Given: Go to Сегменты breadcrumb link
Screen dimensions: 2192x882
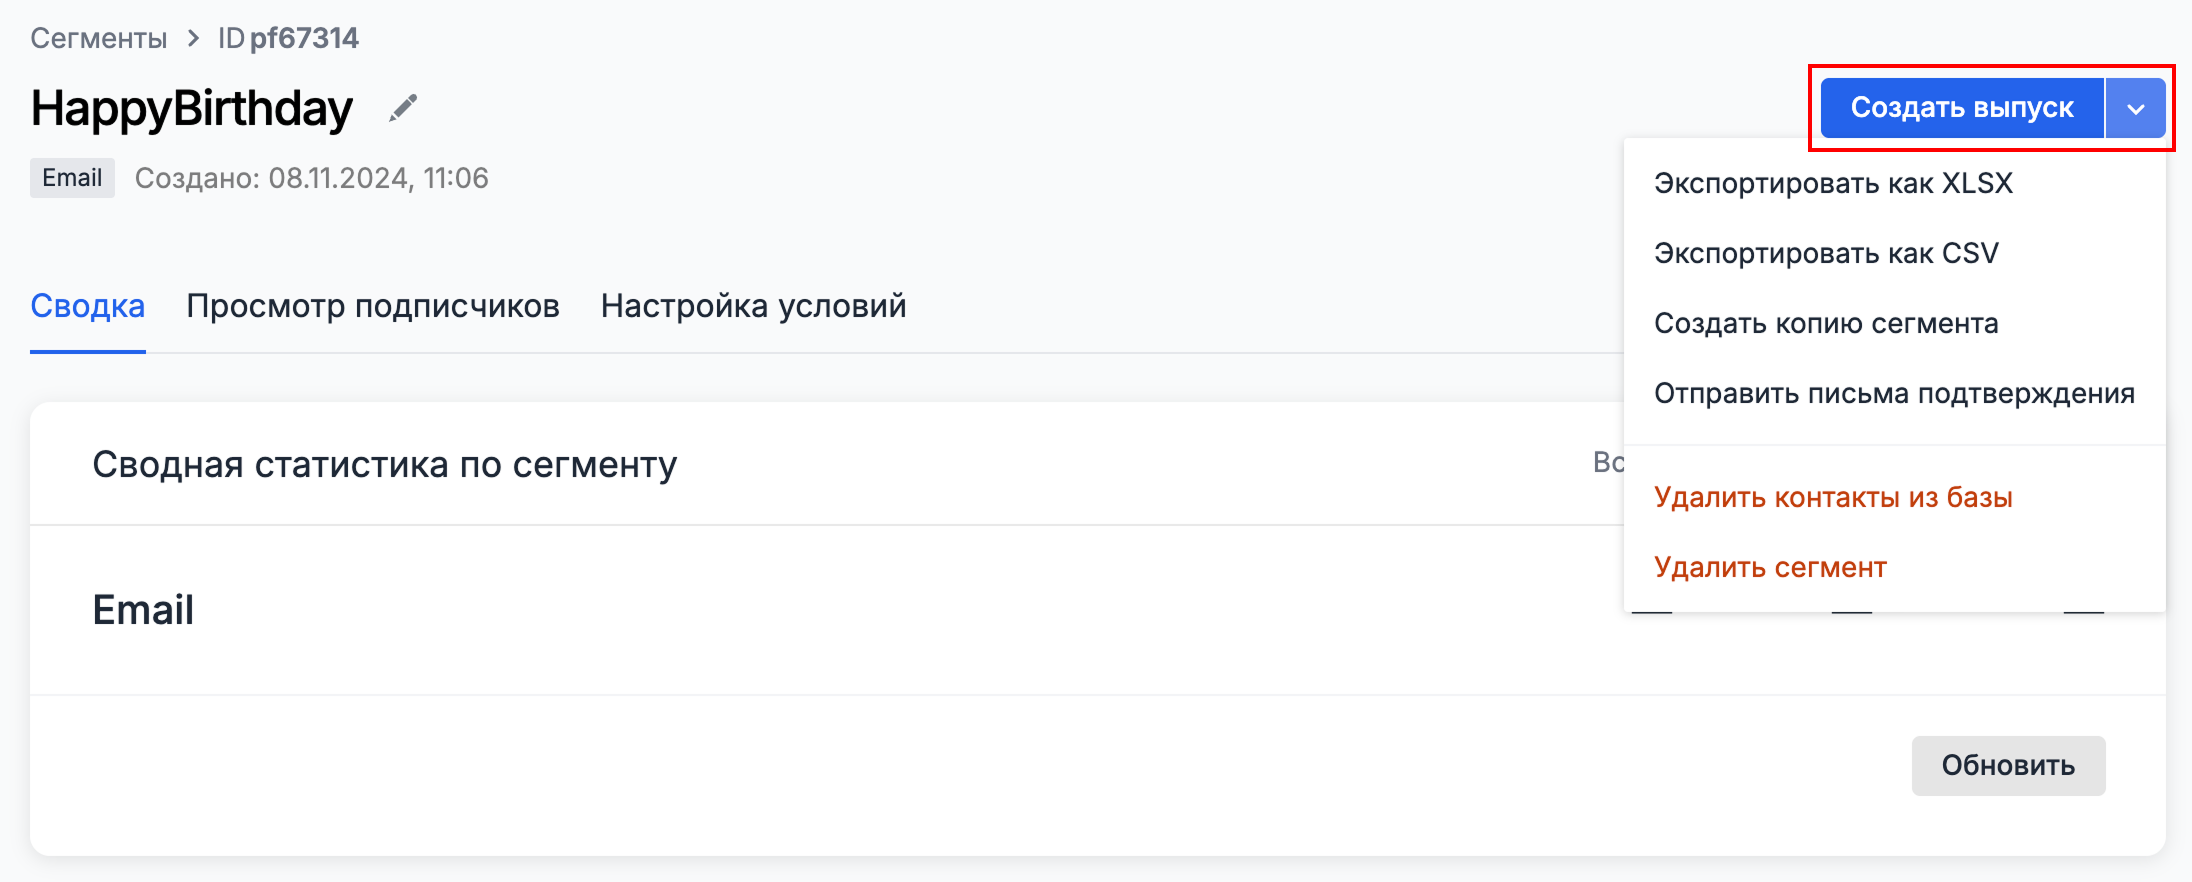Looking at the screenshot, I should click(99, 38).
